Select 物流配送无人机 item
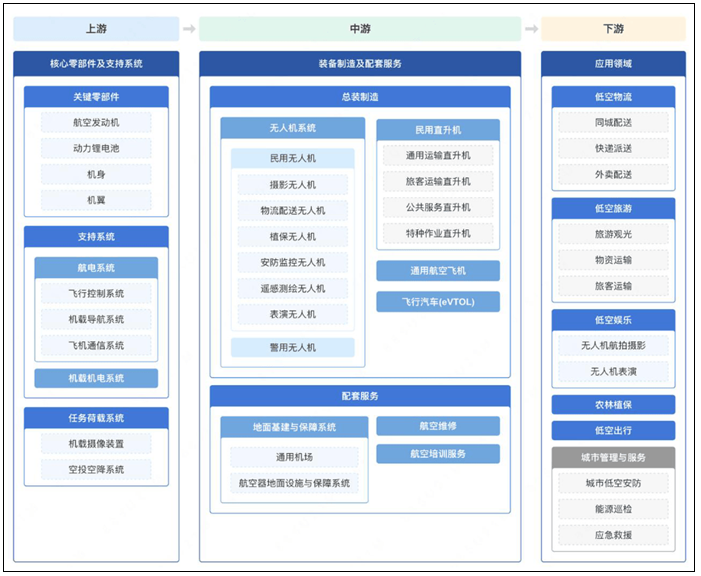Image resolution: width=701 pixels, height=576 pixels. (x=293, y=211)
